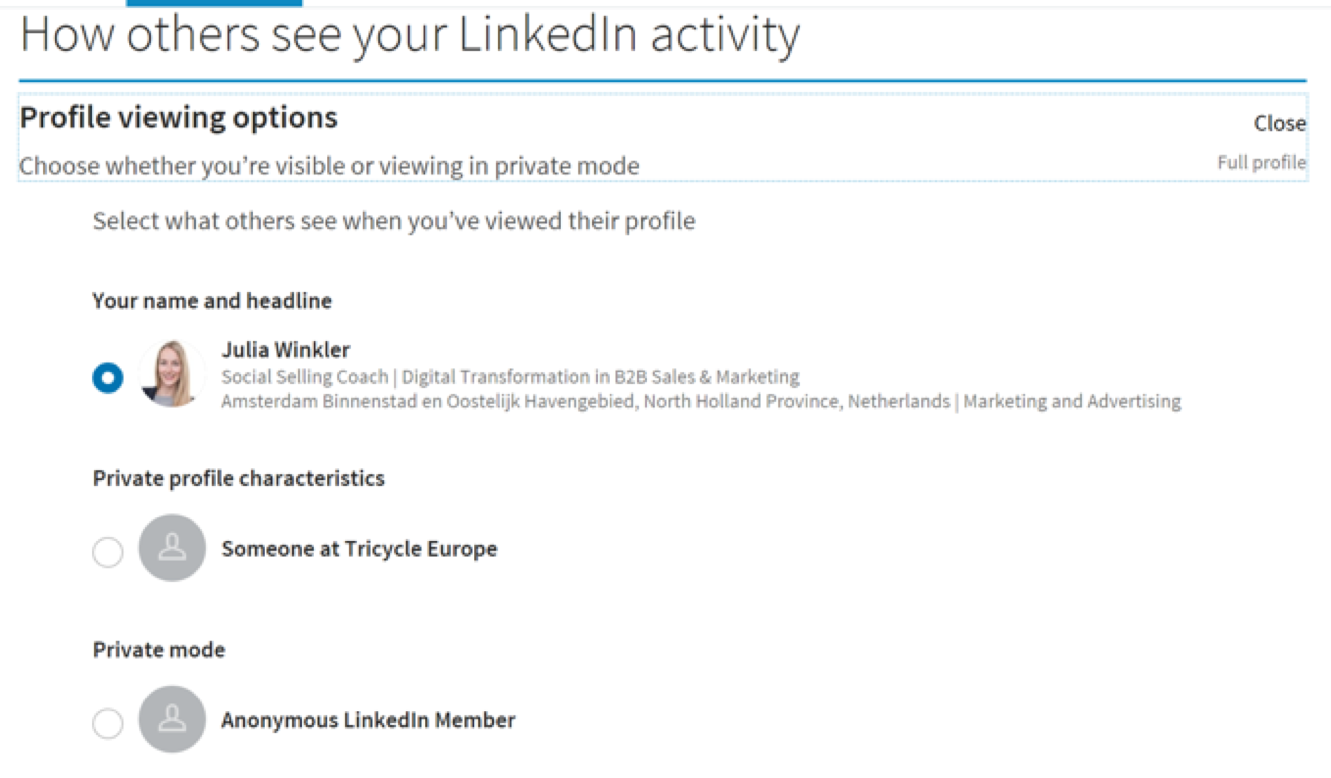Viewport: 1331px width, 778px height.
Task: Select the Anonymous LinkedIn Member radio option
Action: (x=108, y=723)
